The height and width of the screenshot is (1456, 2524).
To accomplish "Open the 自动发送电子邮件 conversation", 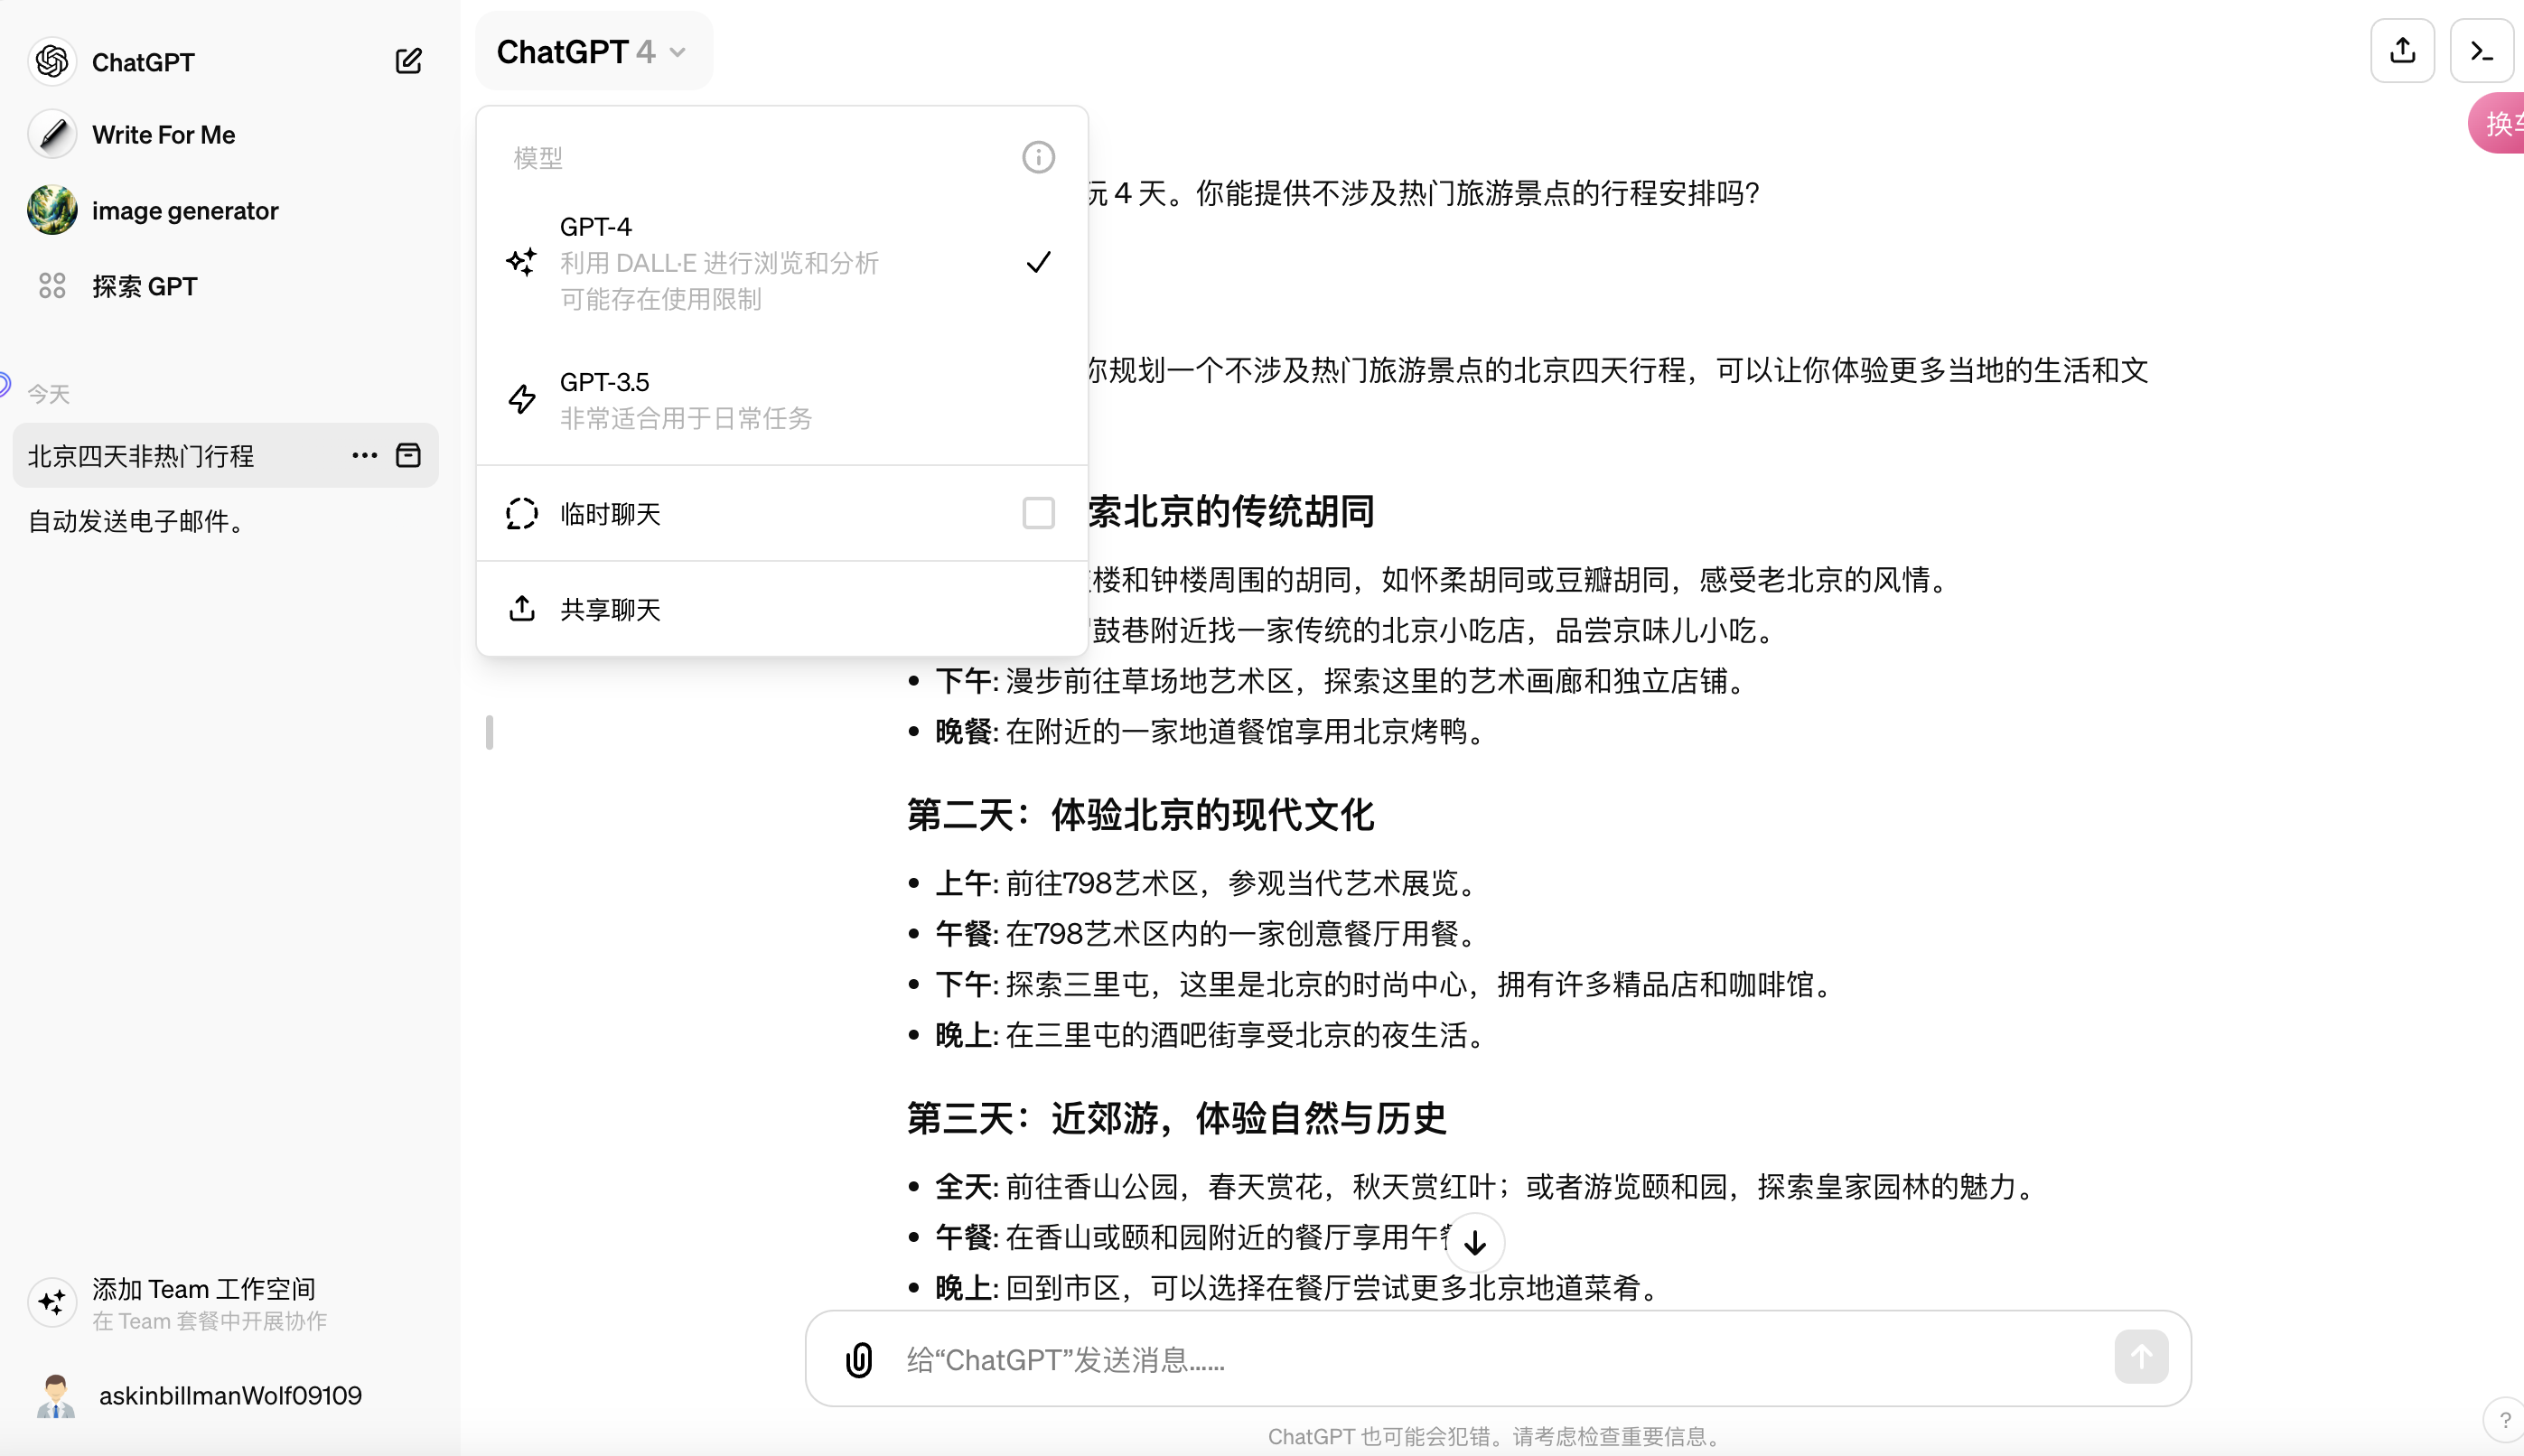I will coord(227,521).
